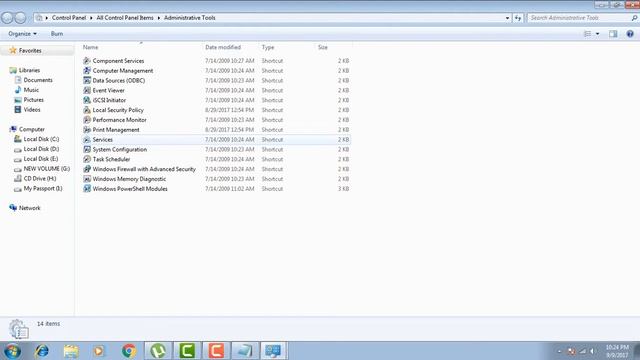Sort by the Size column header
The width and height of the screenshot is (640, 360).
pos(323,47)
